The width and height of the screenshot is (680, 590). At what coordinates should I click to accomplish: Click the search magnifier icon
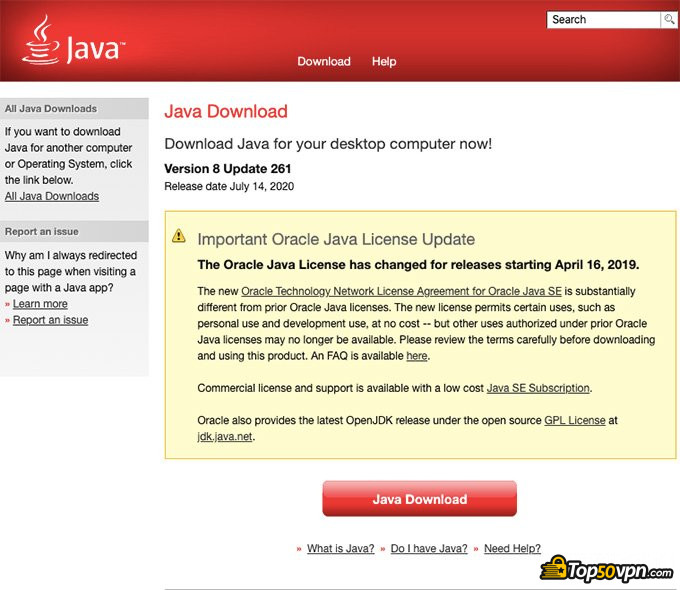668,20
